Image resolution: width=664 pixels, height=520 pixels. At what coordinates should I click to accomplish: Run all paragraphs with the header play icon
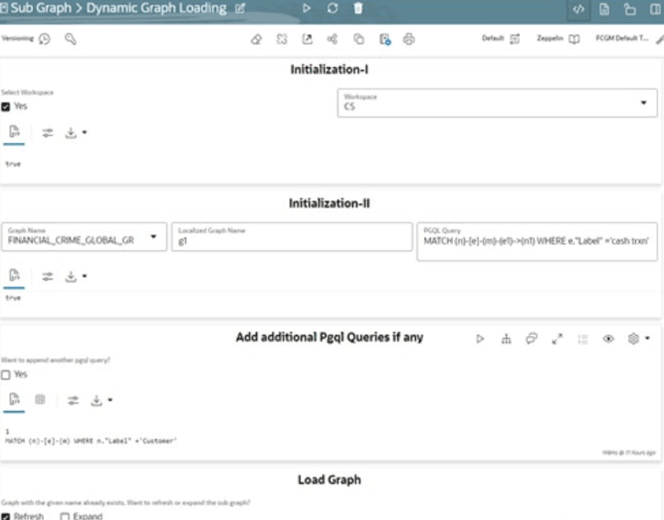tap(307, 8)
